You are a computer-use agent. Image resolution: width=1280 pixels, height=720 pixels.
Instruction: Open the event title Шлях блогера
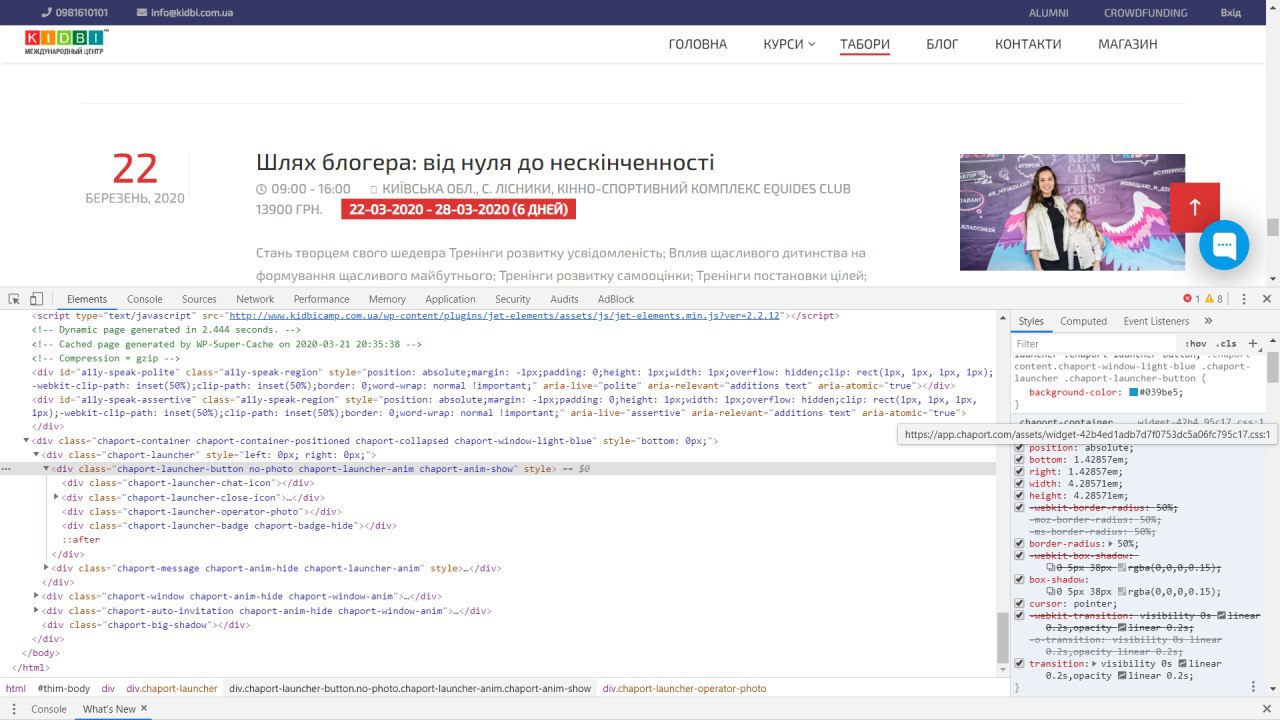(485, 162)
